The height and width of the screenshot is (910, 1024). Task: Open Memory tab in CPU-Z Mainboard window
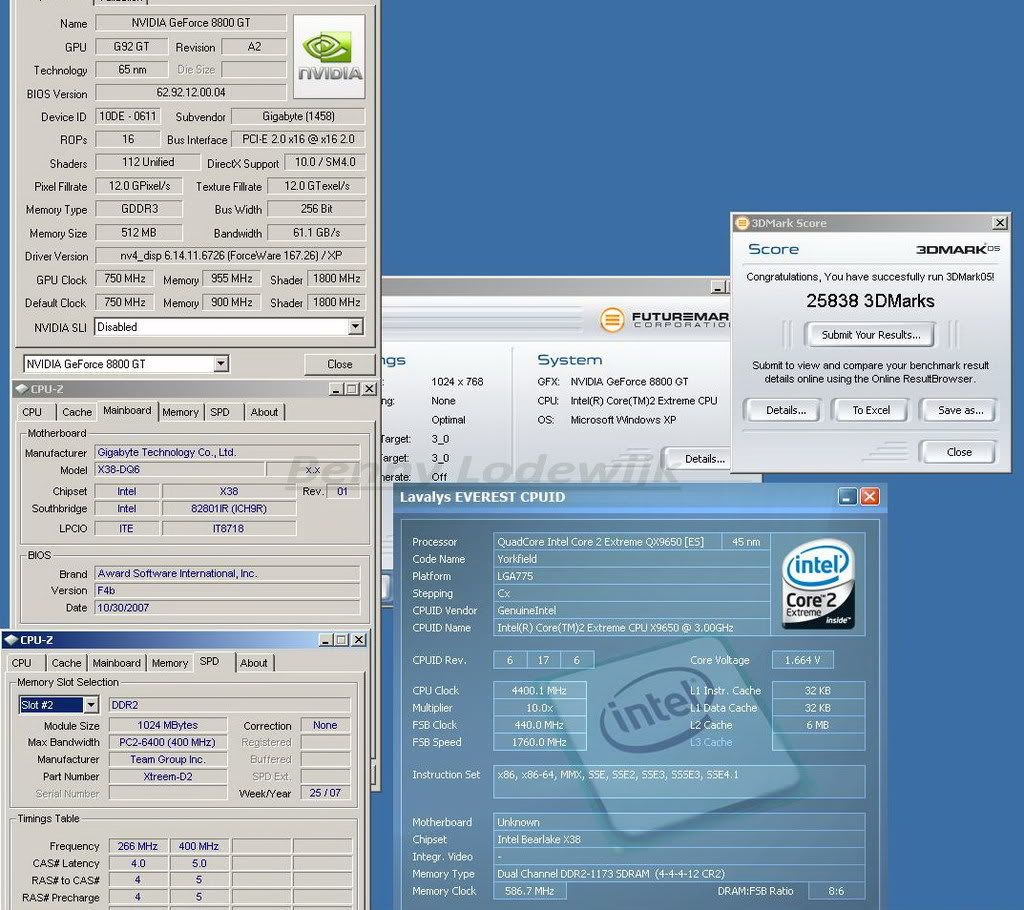(180, 412)
